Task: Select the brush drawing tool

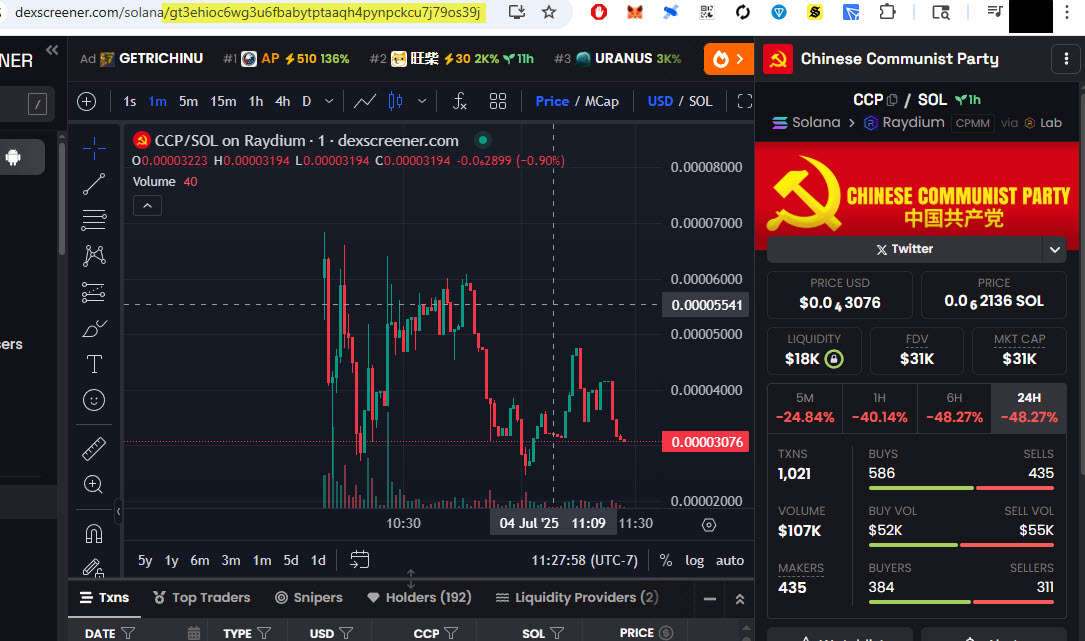Action: (94, 328)
